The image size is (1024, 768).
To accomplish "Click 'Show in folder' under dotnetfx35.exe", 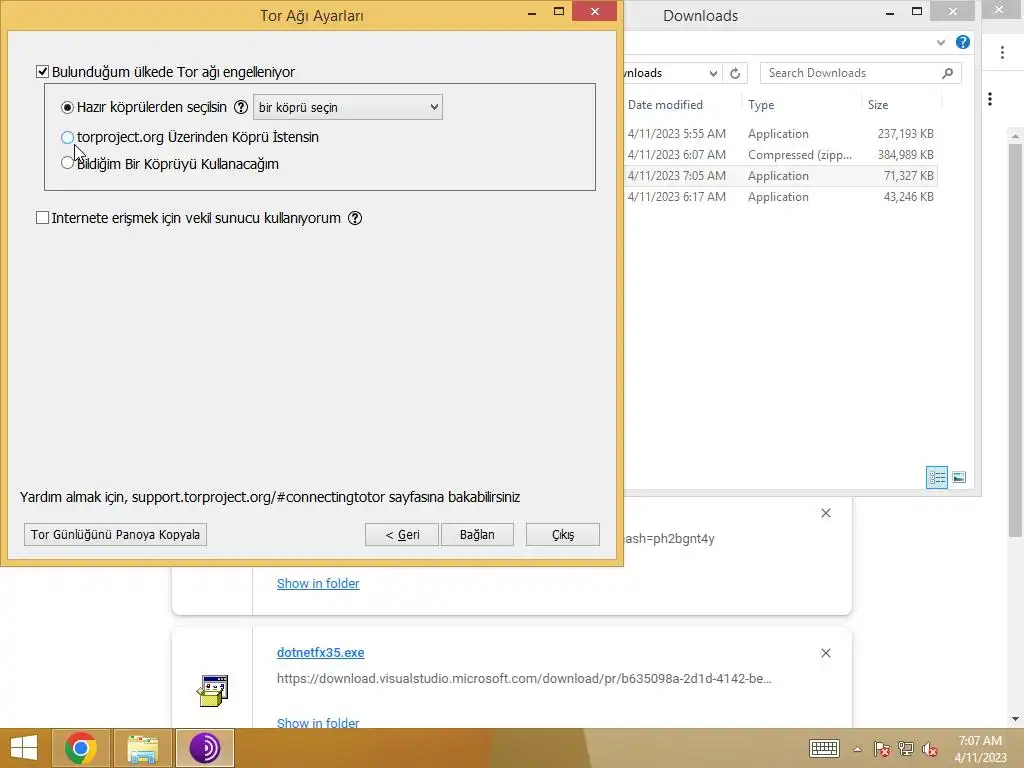I will (x=318, y=722).
